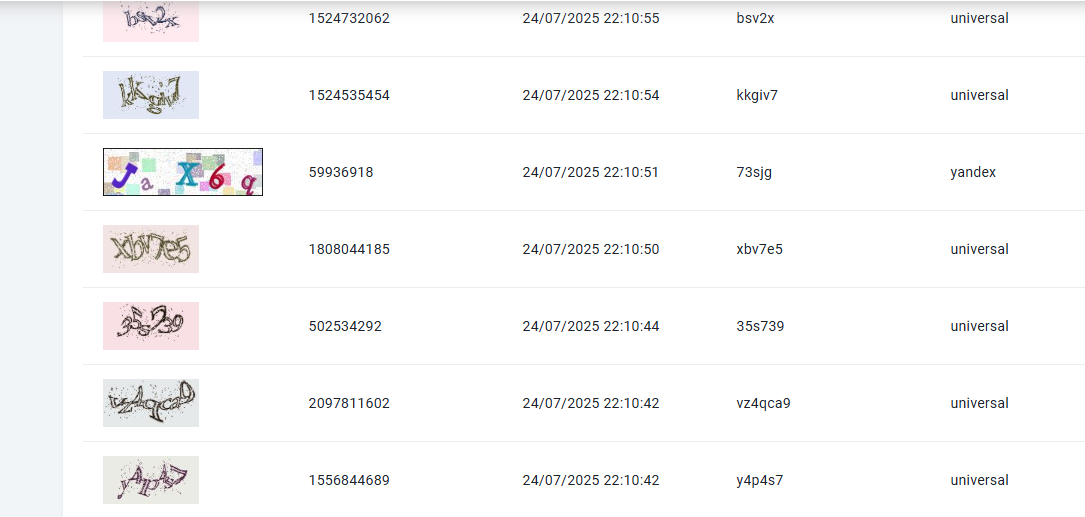Select captcha ID 59936918
The width and height of the screenshot is (1085, 517).
click(x=340, y=172)
